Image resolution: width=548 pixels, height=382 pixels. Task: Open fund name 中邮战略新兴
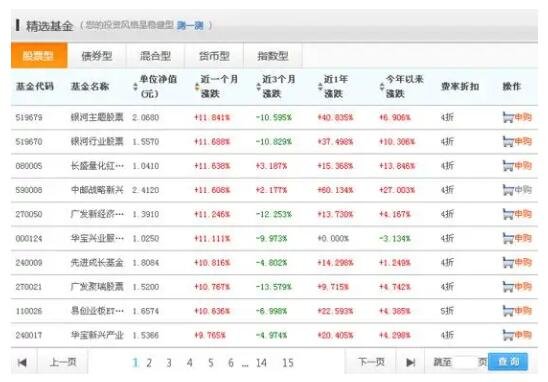coord(97,190)
